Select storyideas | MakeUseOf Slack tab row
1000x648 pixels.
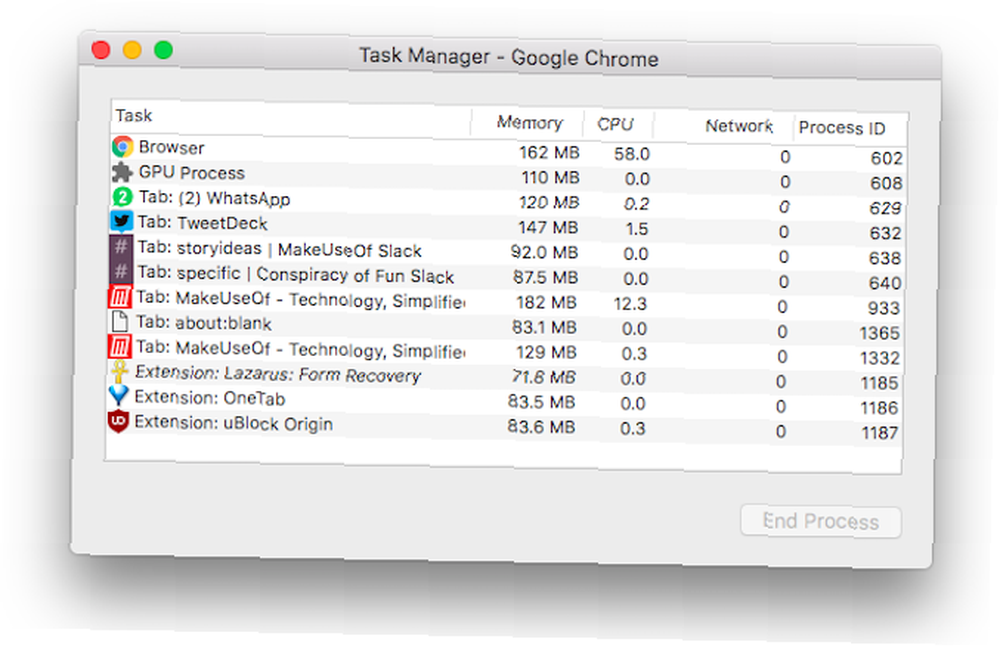[506, 252]
